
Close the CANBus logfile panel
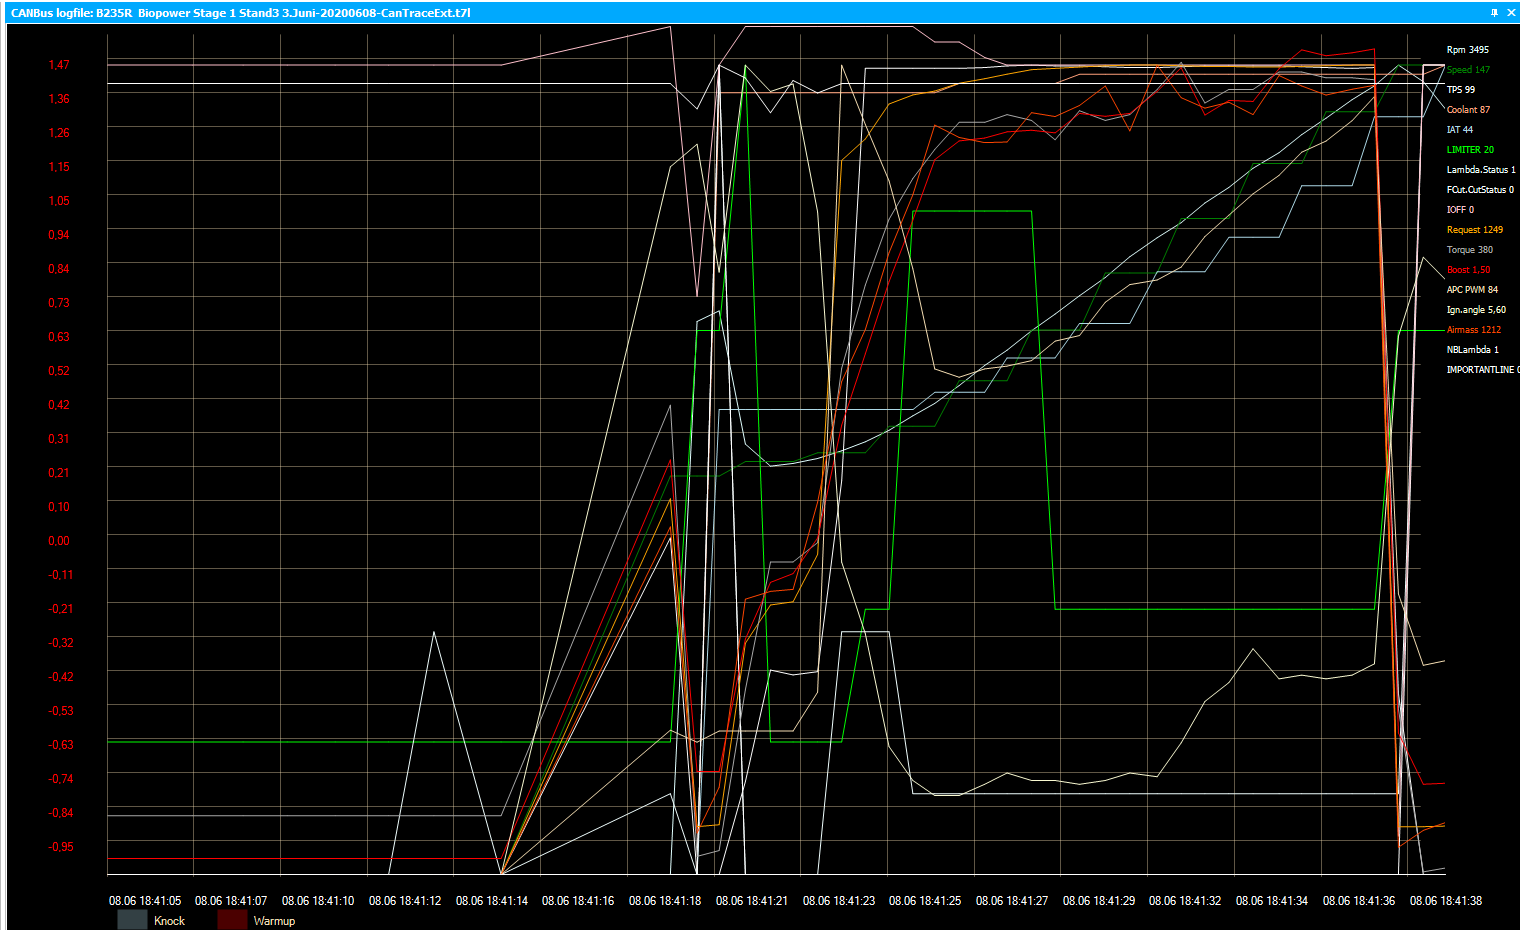[1510, 13]
